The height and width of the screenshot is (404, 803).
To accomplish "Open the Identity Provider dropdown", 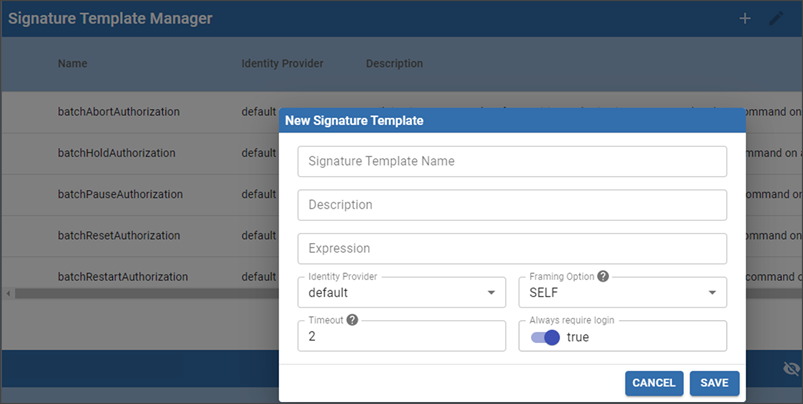I will point(402,292).
